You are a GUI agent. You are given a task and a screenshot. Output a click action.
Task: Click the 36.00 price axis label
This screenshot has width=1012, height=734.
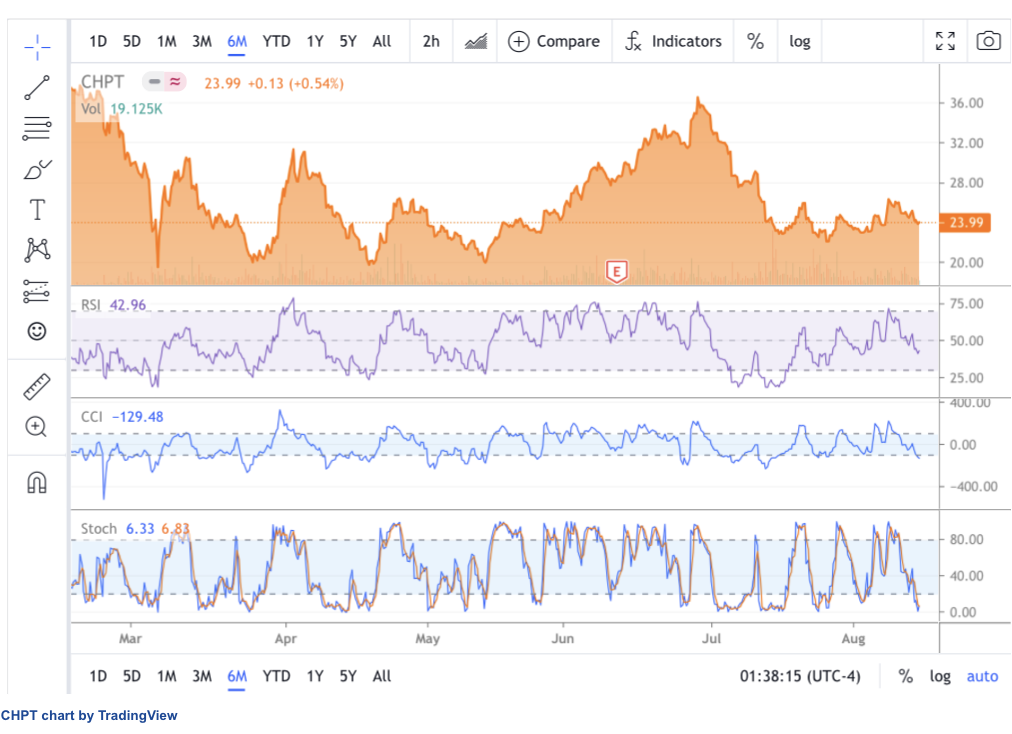click(x=966, y=103)
